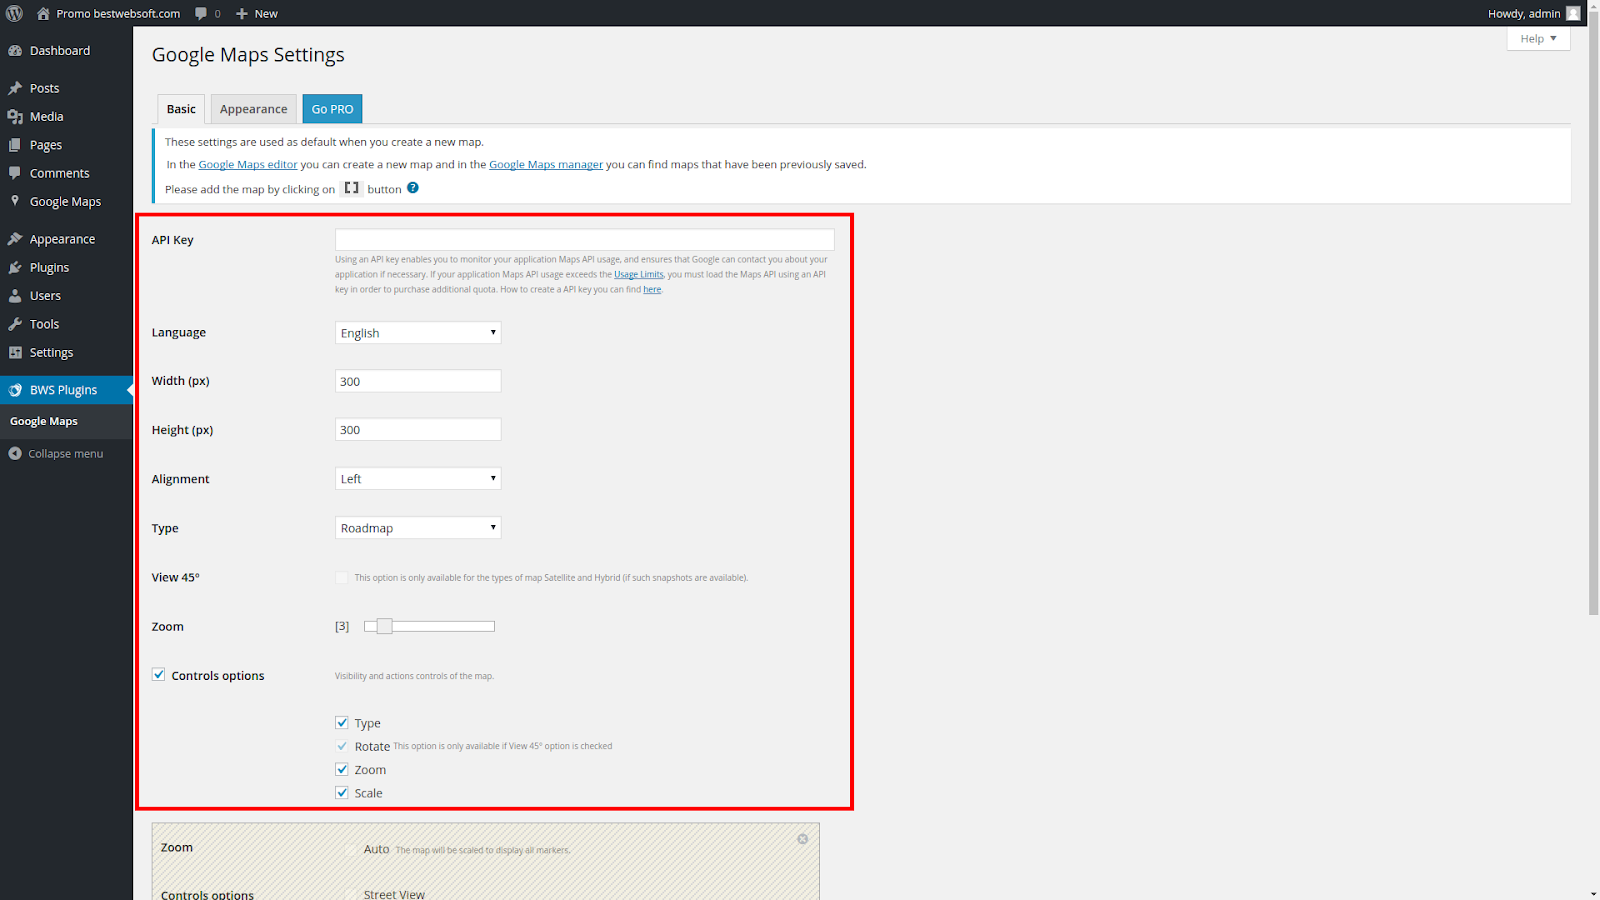Open the site home icon in admin bar
Viewport: 1600px width, 900px height.
point(43,13)
